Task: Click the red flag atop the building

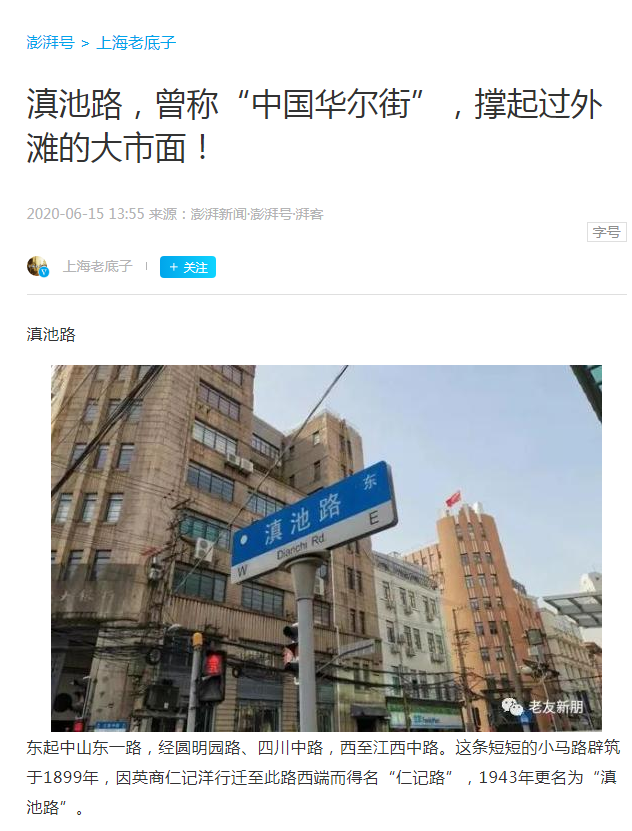Action: coord(453,499)
